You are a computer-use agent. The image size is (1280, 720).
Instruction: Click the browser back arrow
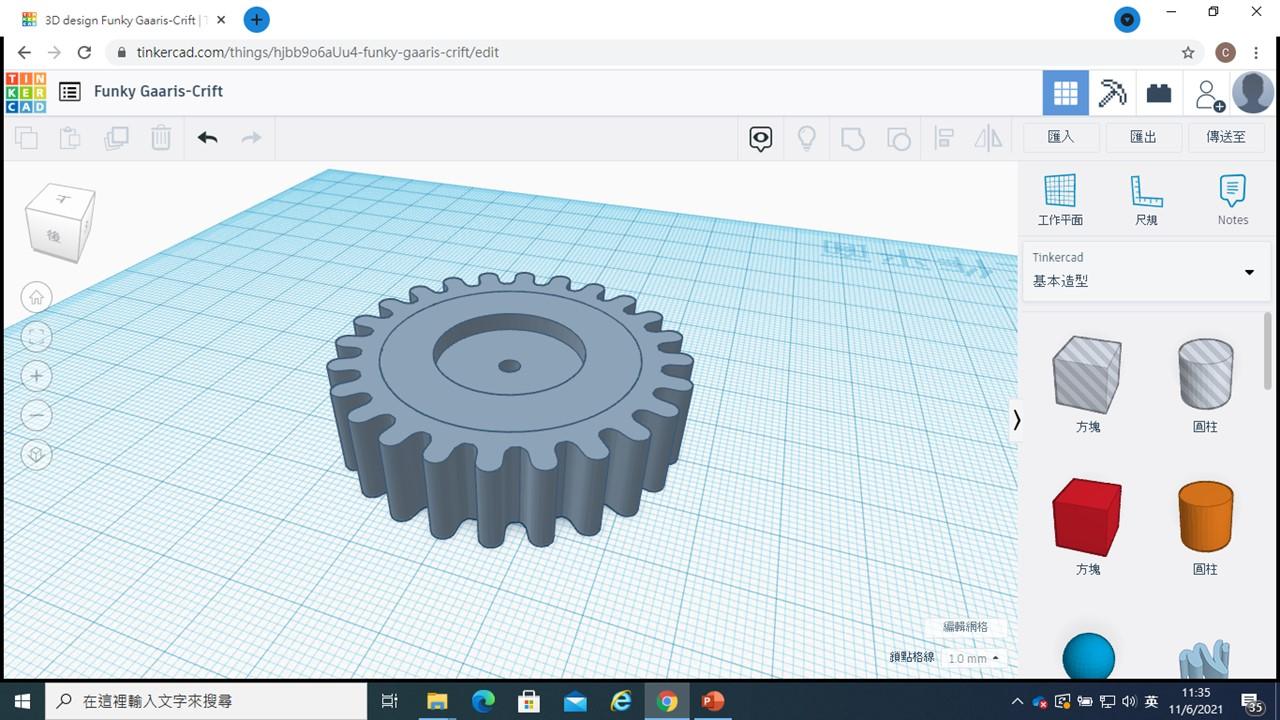(x=24, y=53)
